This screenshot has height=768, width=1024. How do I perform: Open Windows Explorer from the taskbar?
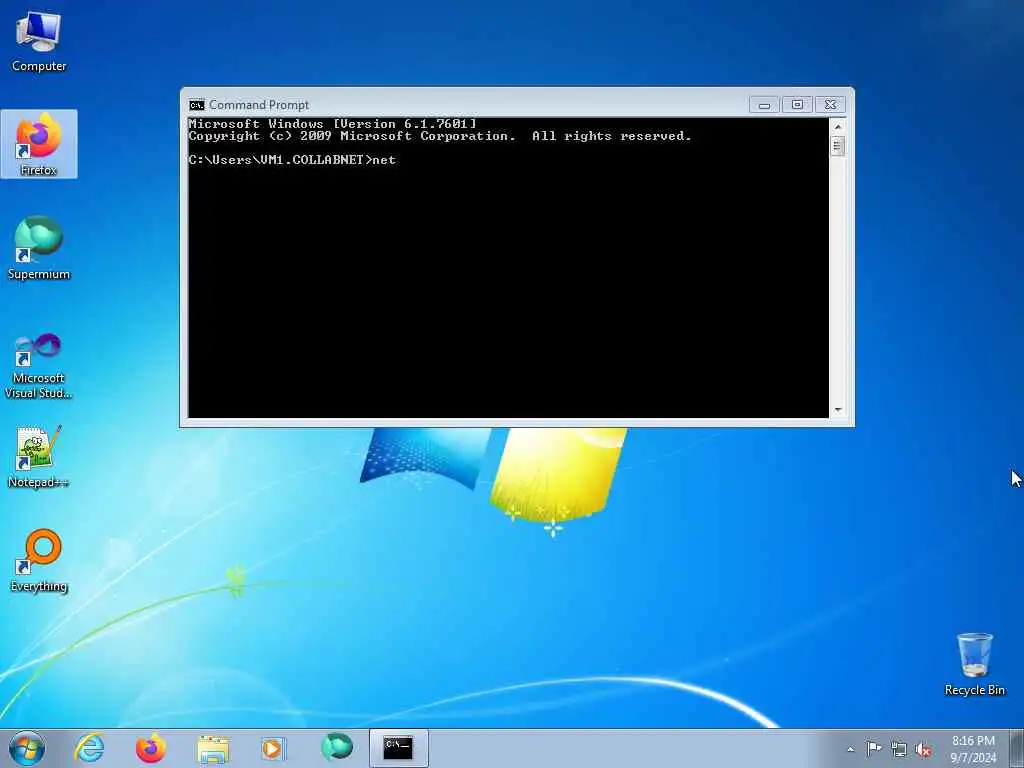(x=213, y=748)
